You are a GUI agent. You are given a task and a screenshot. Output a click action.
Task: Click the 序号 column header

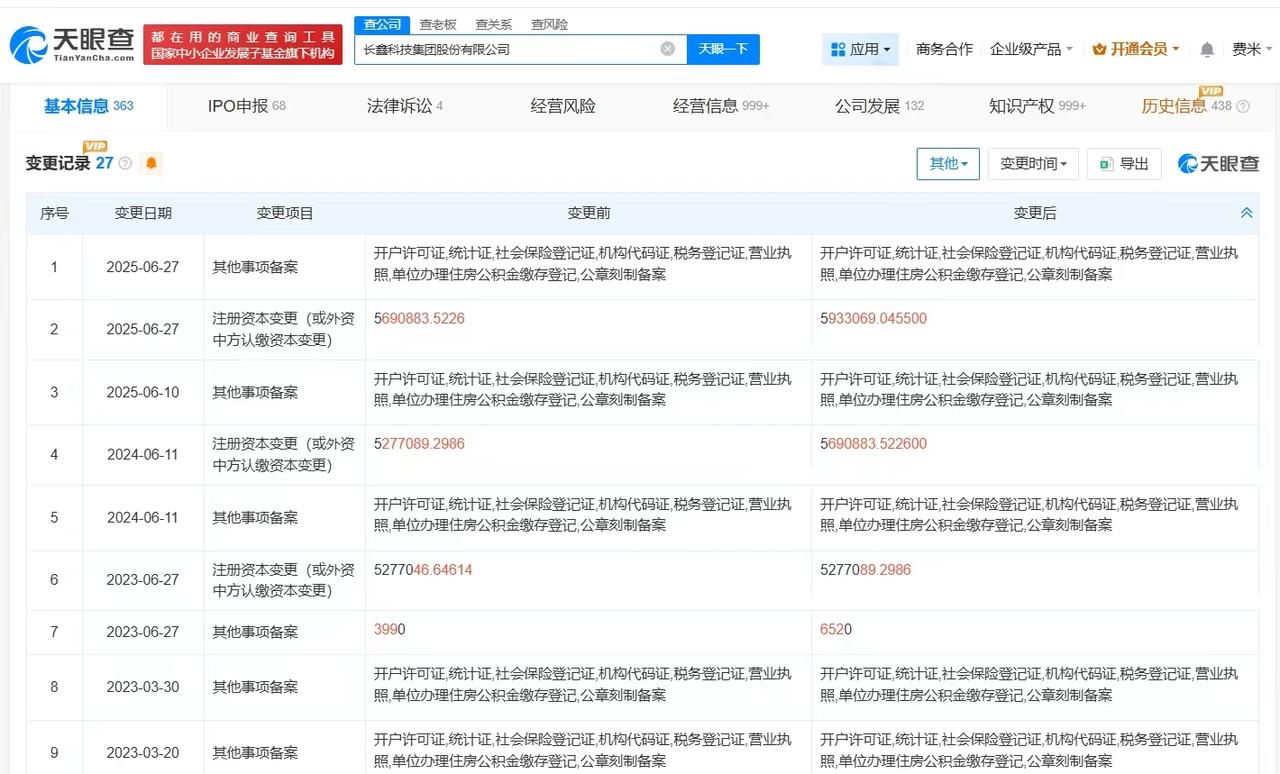click(x=54, y=213)
